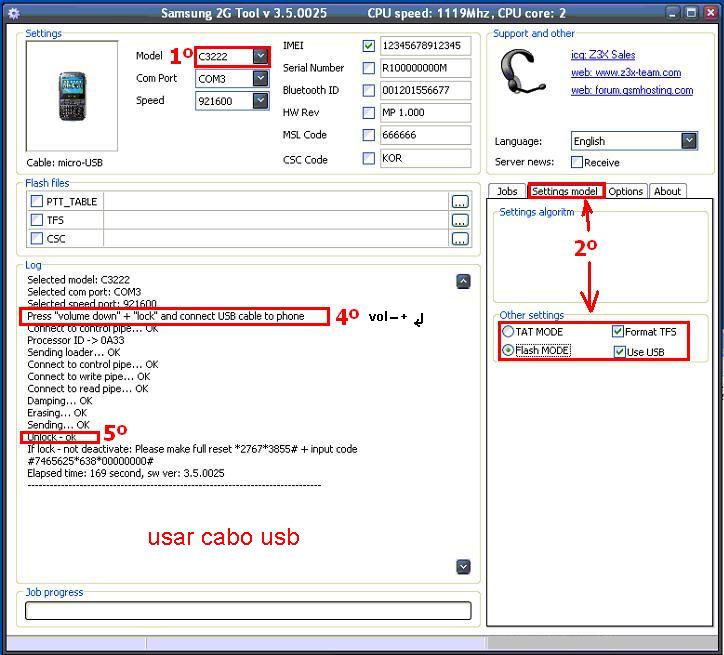
Task: Browse for the CSC flash file
Action: click(460, 239)
